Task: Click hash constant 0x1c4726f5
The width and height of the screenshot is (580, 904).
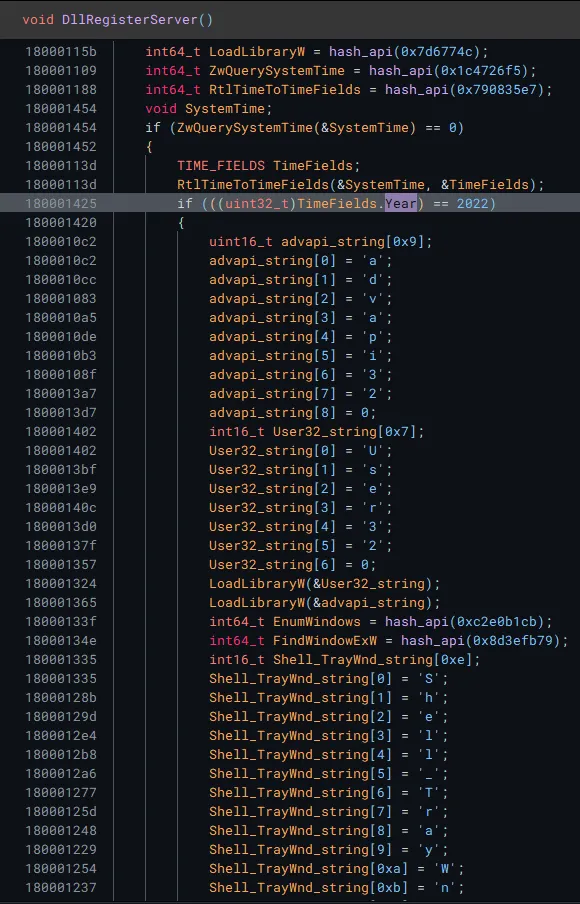Action: click(x=480, y=71)
